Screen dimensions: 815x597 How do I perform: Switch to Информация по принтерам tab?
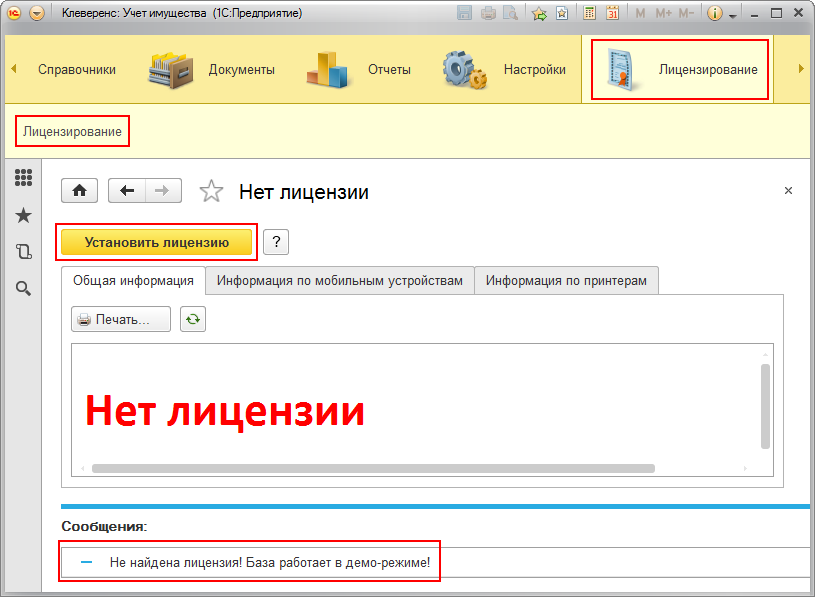[x=567, y=281]
